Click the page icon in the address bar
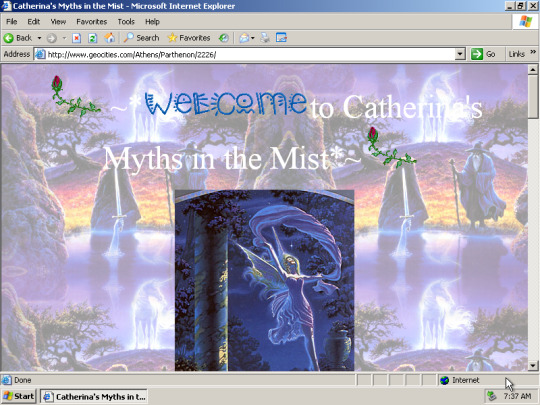The image size is (540, 405). (40, 54)
